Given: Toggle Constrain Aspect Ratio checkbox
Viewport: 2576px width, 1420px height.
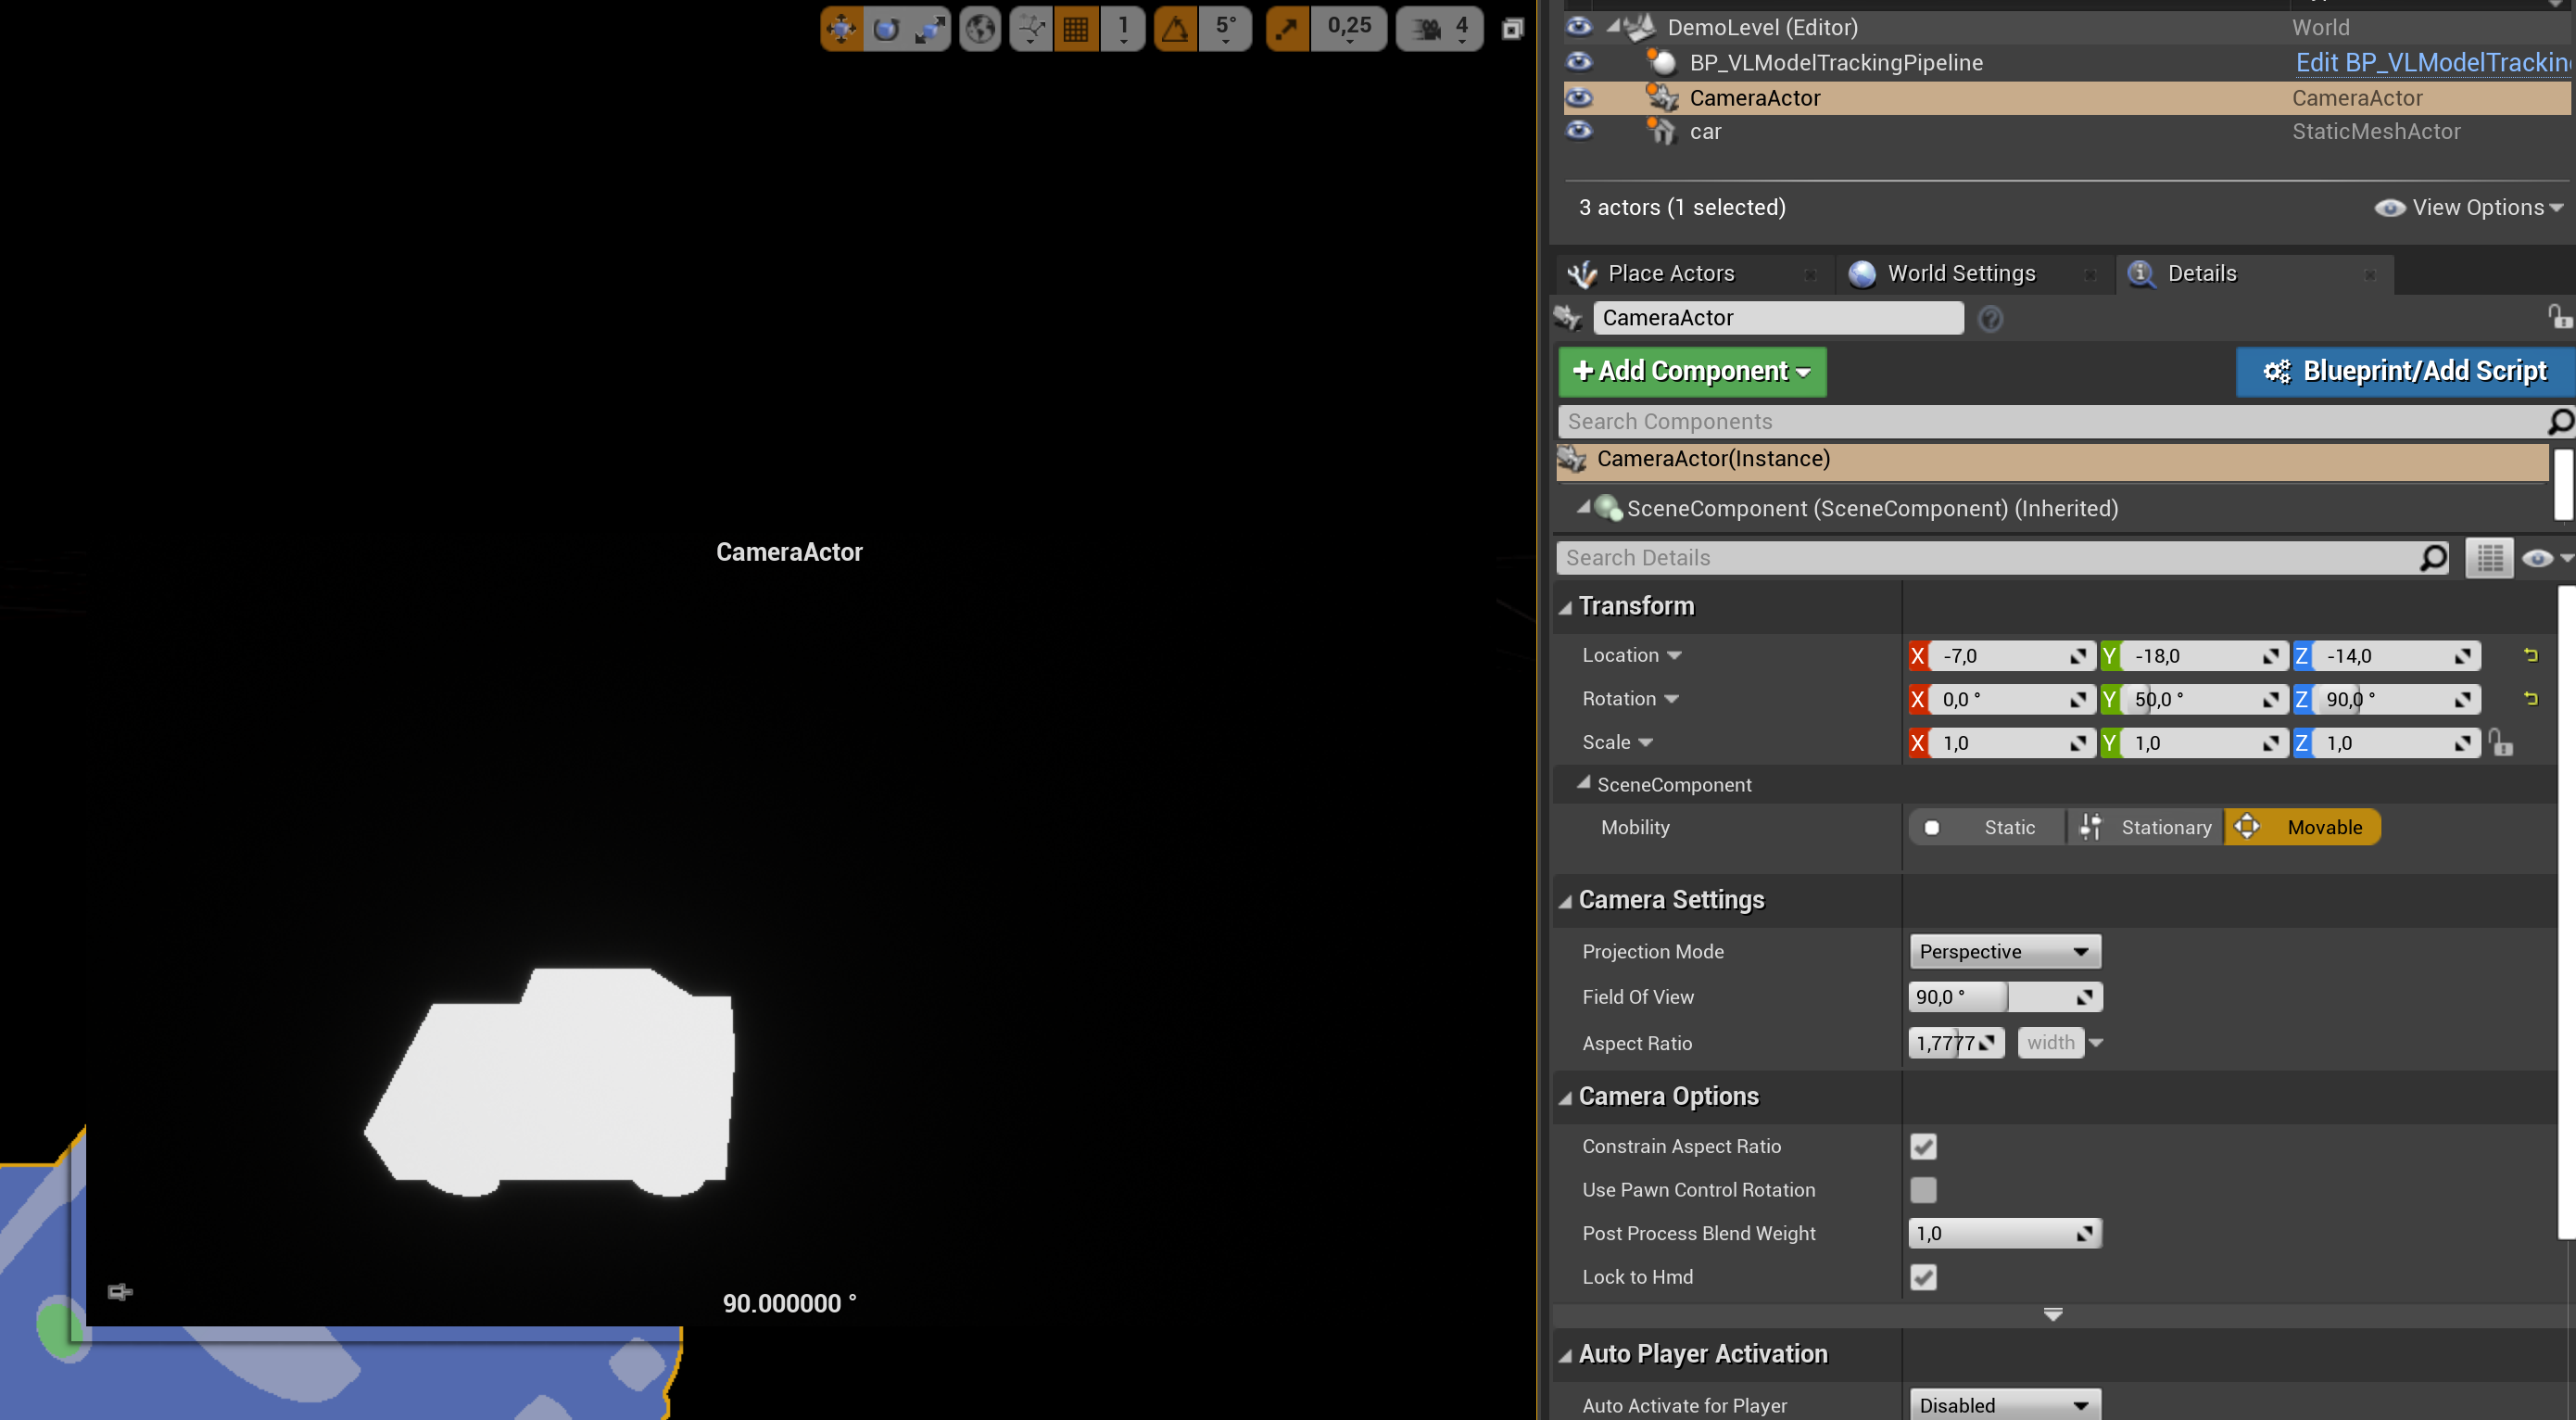Looking at the screenshot, I should (x=1922, y=1146).
